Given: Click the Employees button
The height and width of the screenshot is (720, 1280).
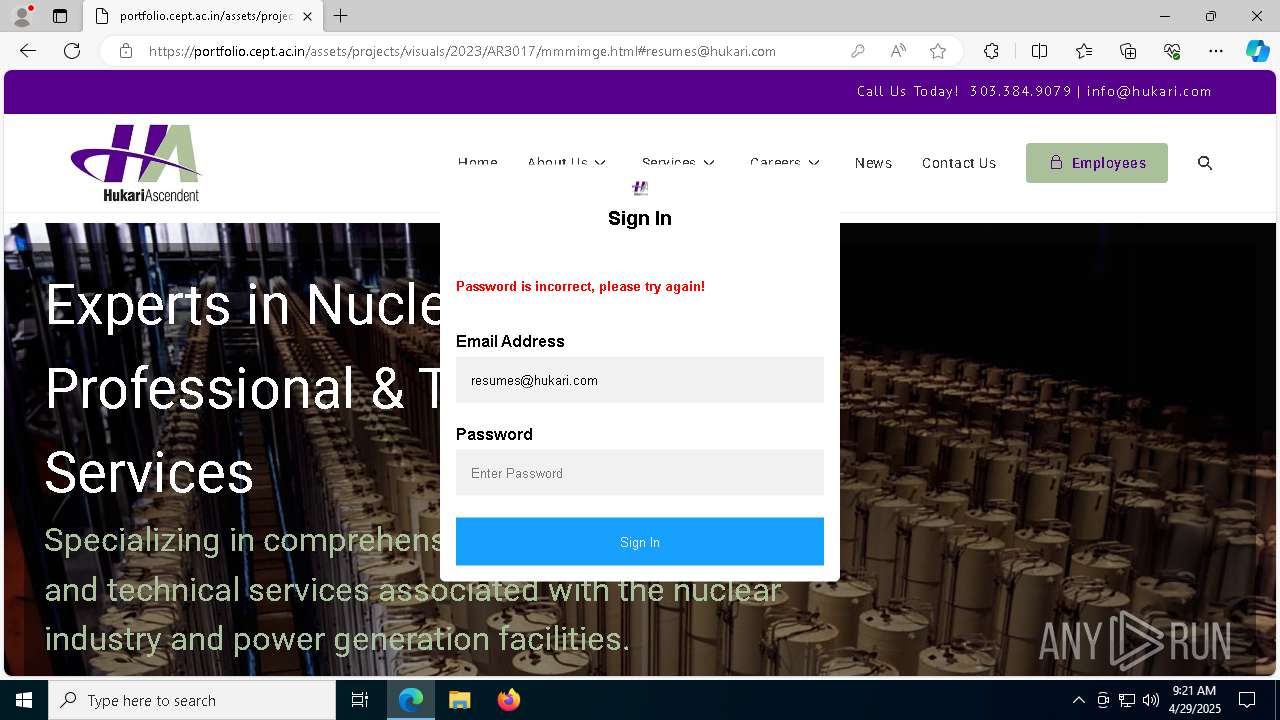Looking at the screenshot, I should click(x=1097, y=163).
